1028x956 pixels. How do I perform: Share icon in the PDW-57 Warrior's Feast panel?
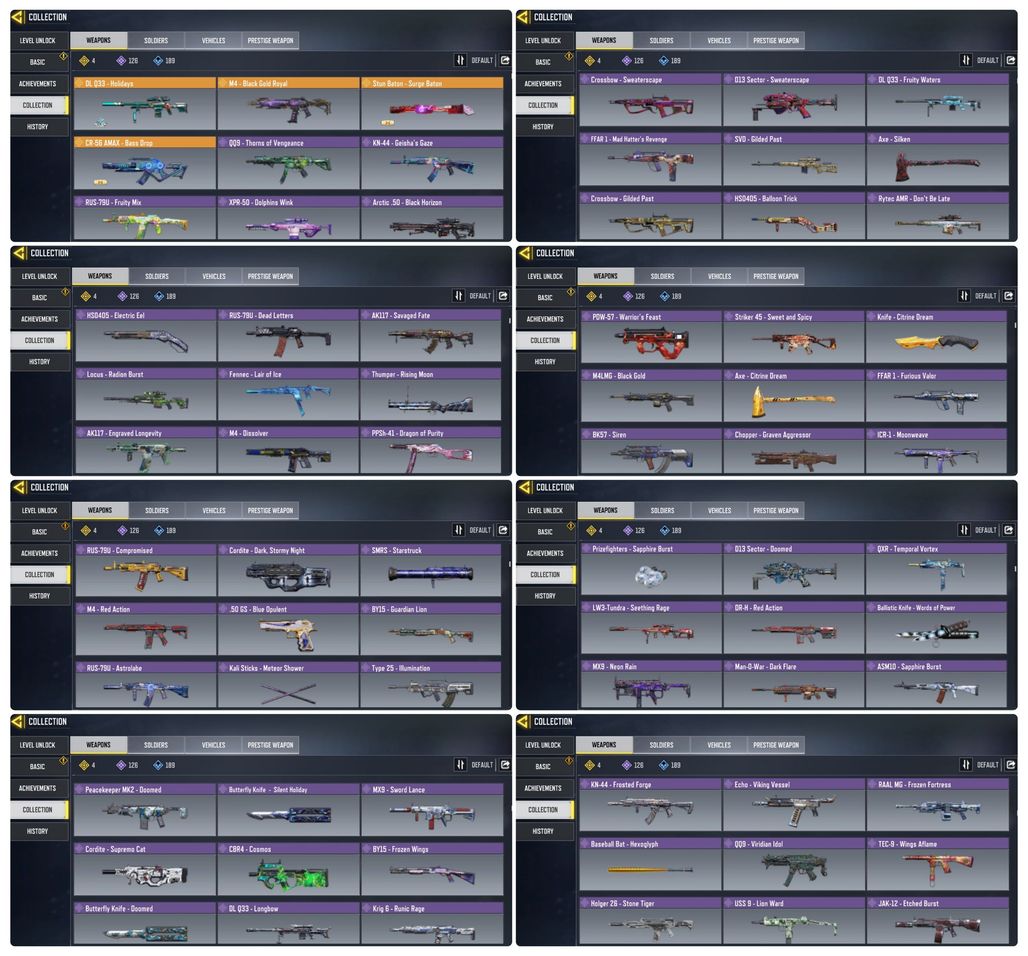click(x=1009, y=296)
